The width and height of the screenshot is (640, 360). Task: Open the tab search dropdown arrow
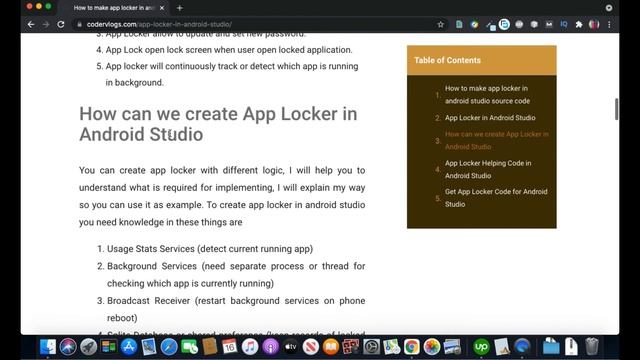(609, 8)
